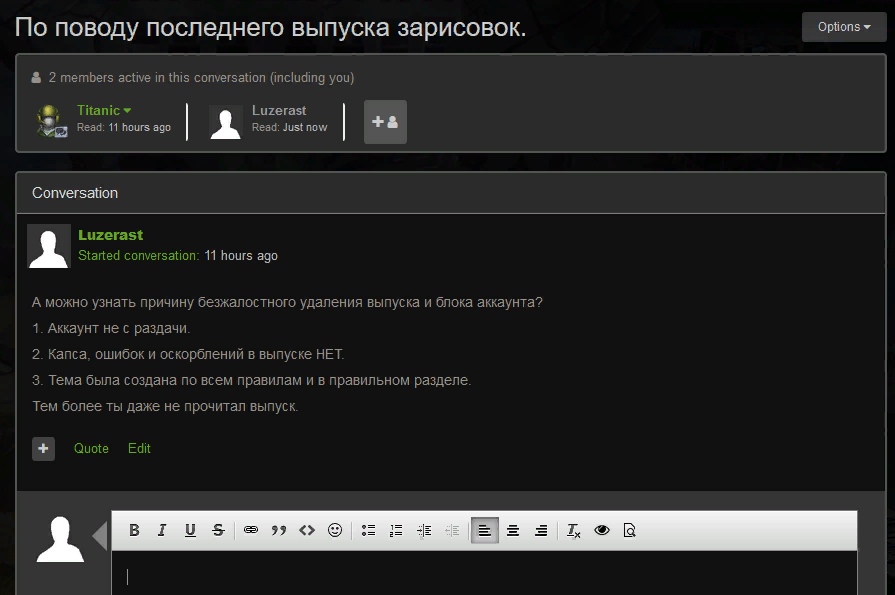Insert a quote block in the editor
The image size is (895, 595).
point(279,530)
